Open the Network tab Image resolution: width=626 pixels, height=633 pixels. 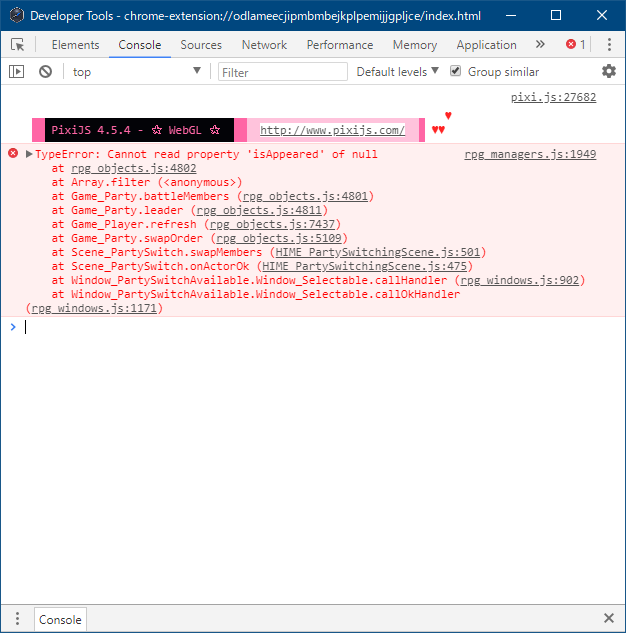(x=264, y=45)
